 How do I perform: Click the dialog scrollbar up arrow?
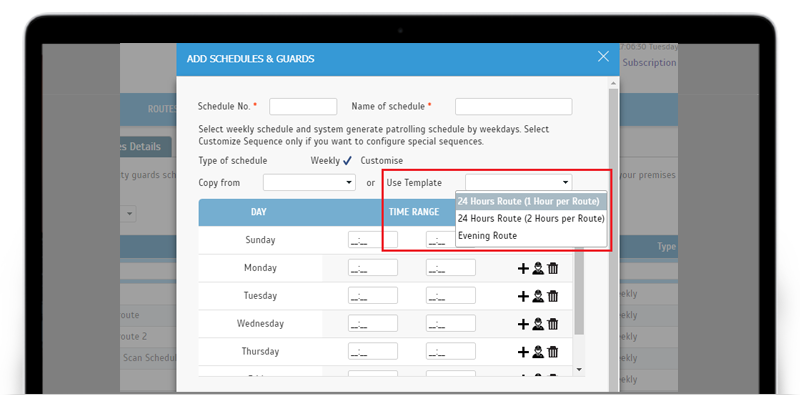613,83
